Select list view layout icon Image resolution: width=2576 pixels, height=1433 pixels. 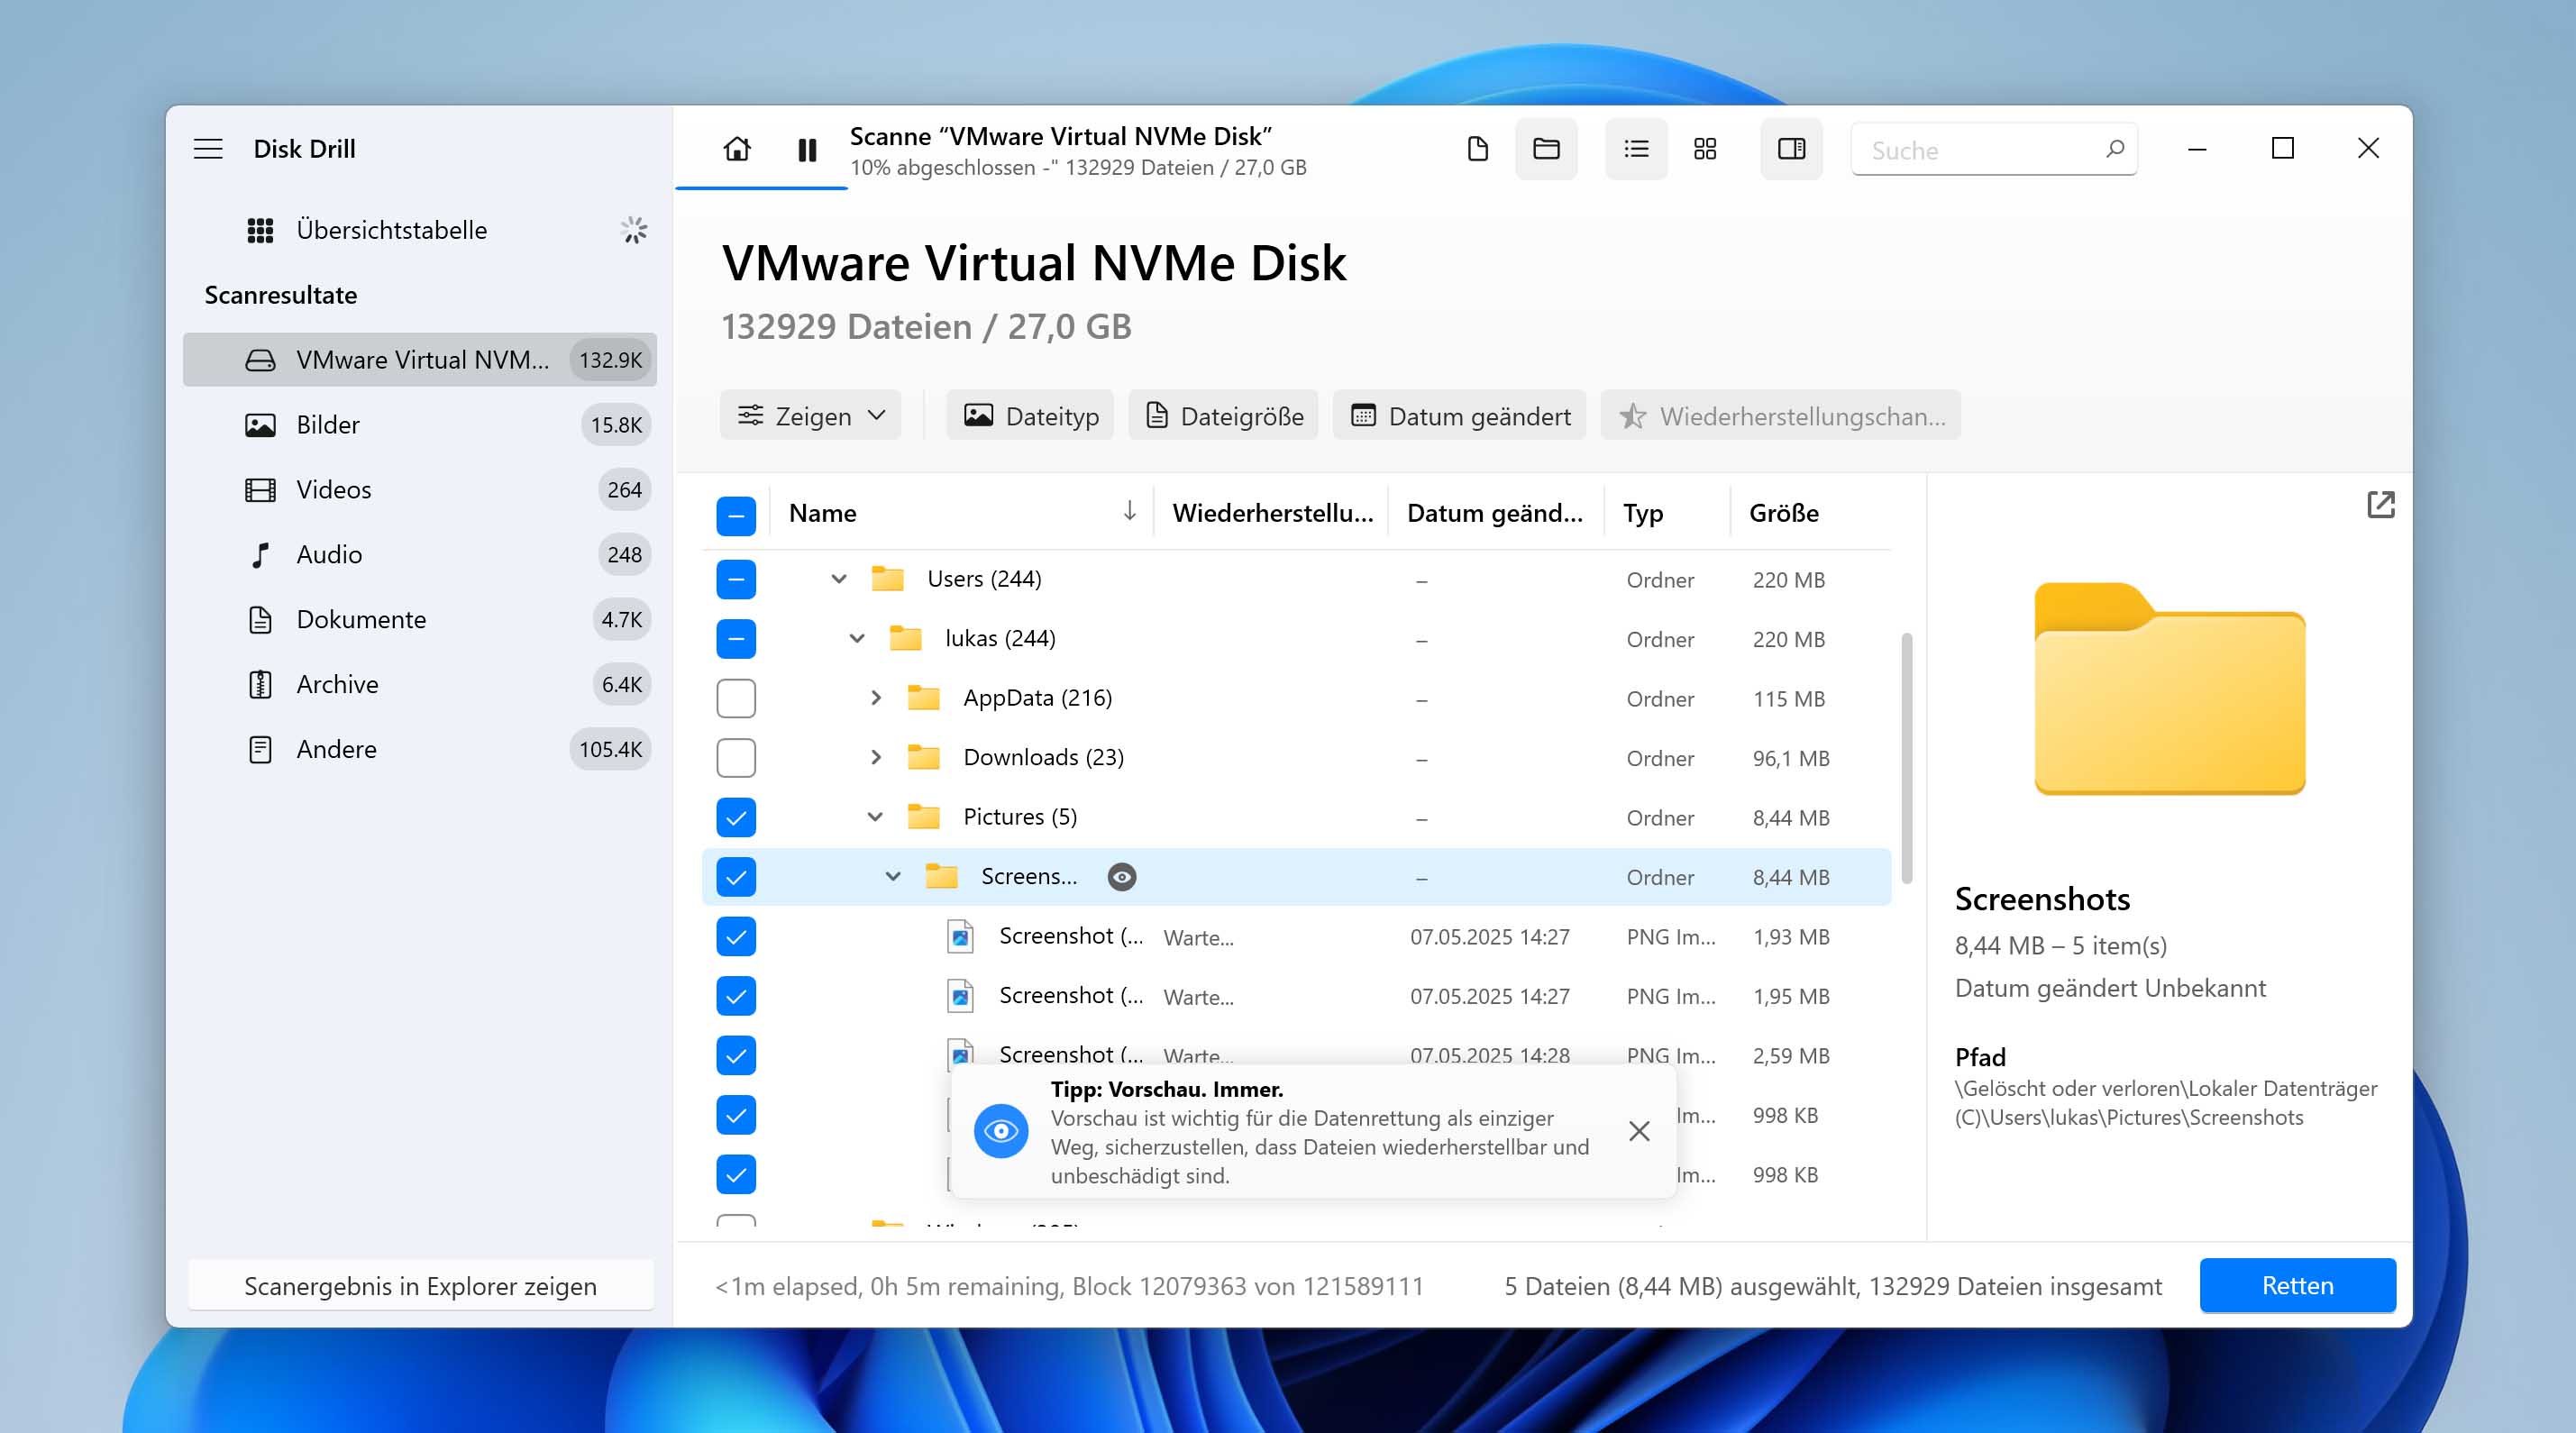(x=1636, y=149)
